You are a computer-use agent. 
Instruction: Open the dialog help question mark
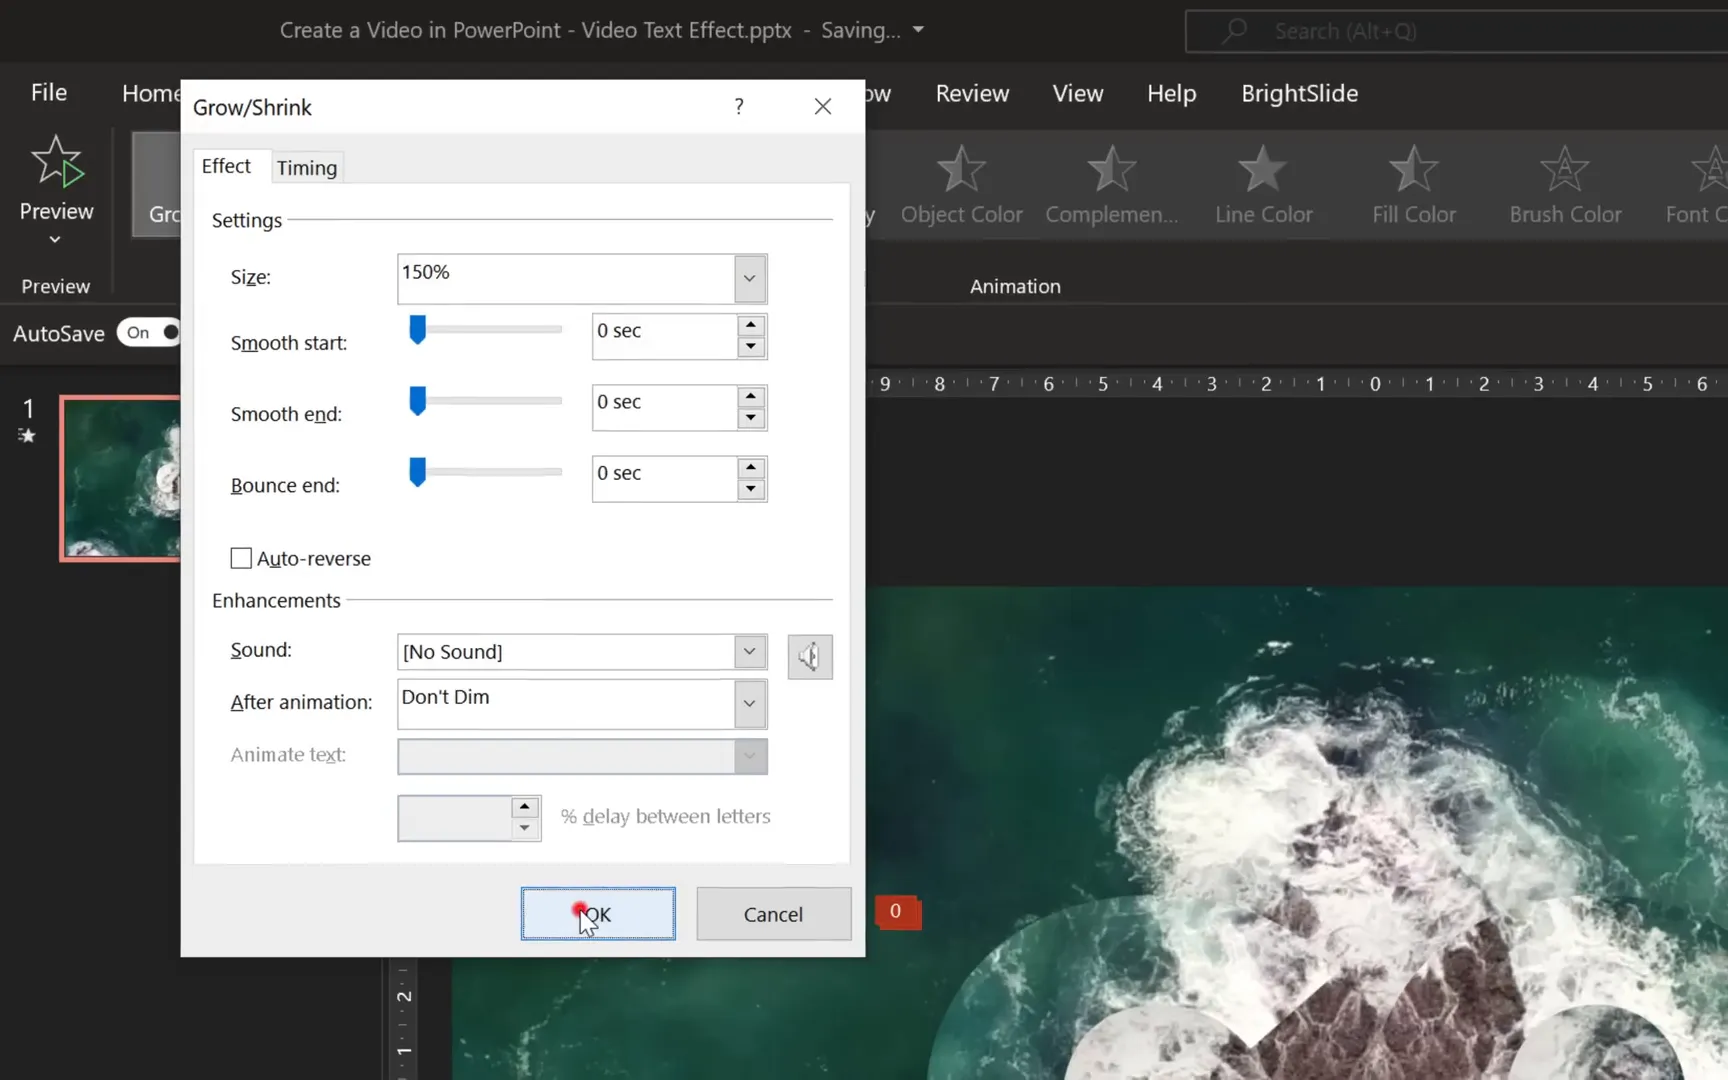tap(739, 105)
